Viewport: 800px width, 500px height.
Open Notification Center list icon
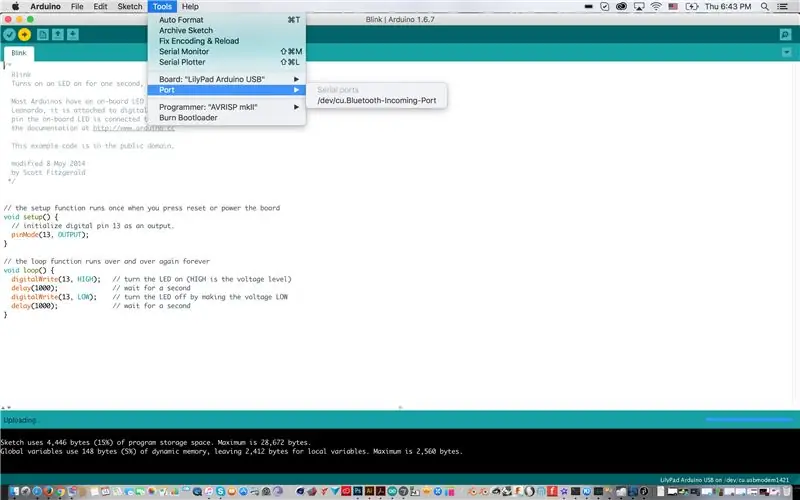[x=782, y=6]
